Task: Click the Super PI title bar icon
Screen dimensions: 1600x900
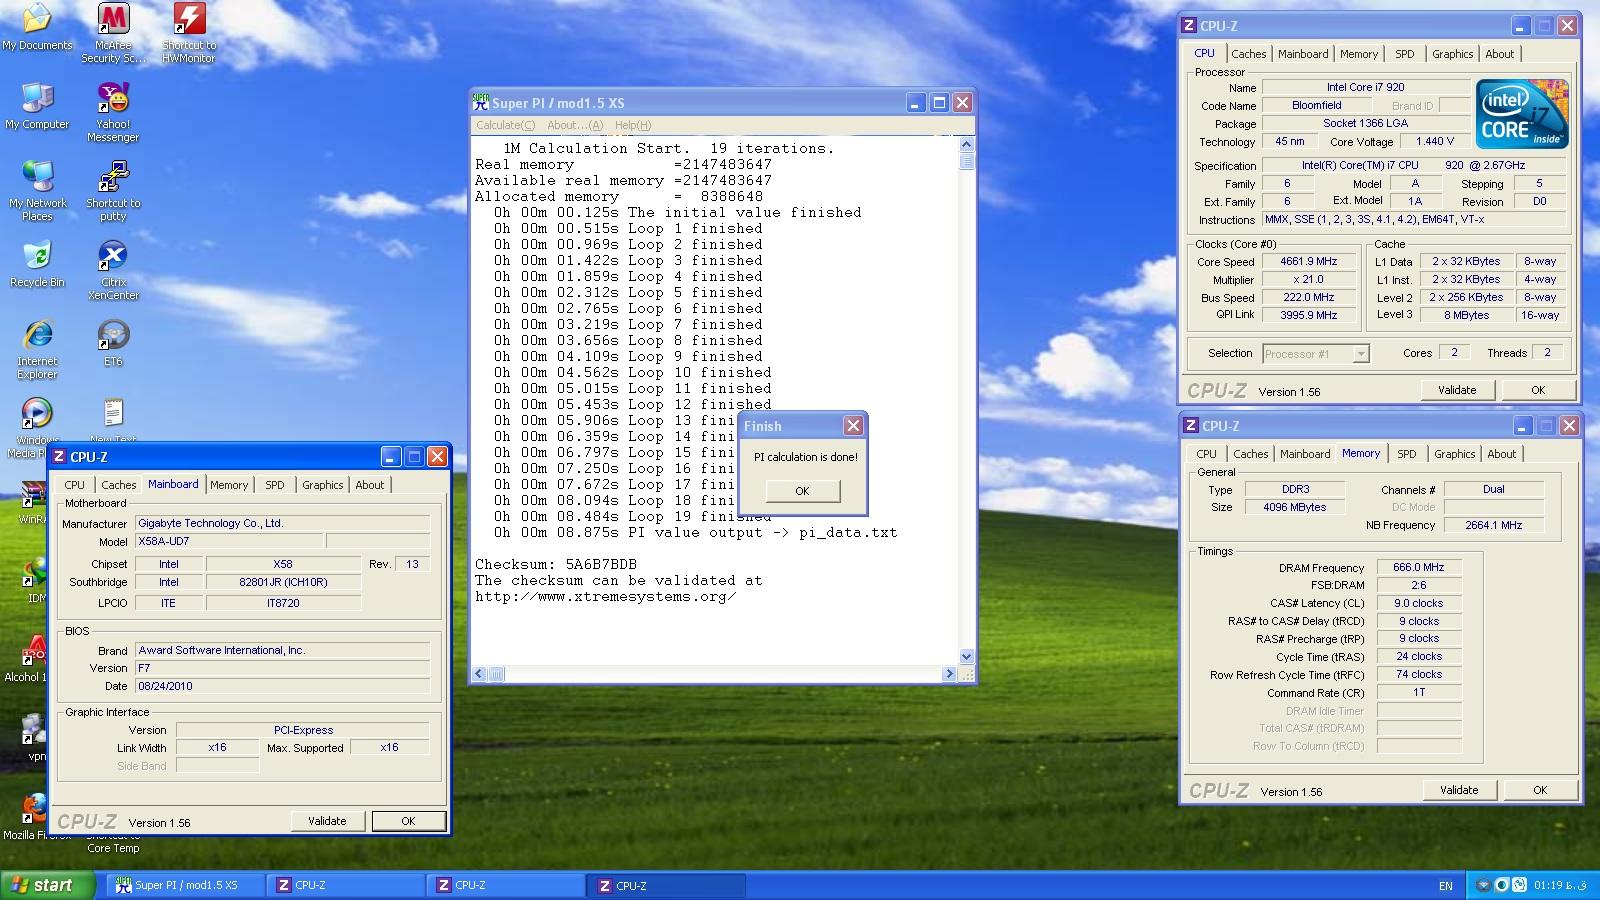Action: (x=481, y=102)
